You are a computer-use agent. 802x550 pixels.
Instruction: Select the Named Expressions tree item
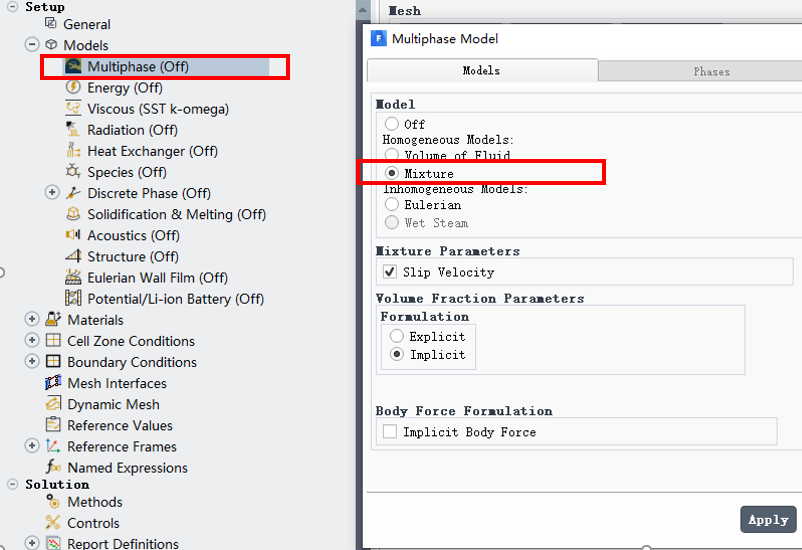tap(128, 468)
